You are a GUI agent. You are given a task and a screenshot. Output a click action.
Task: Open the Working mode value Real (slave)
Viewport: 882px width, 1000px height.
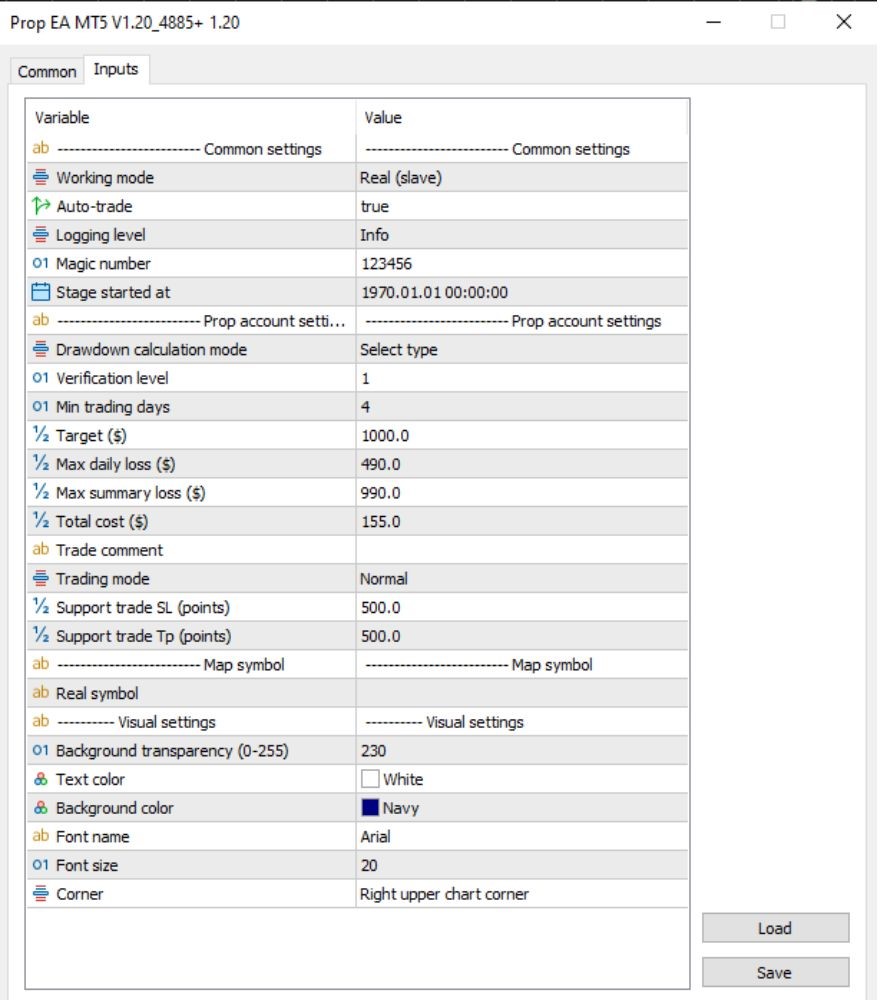point(522,177)
